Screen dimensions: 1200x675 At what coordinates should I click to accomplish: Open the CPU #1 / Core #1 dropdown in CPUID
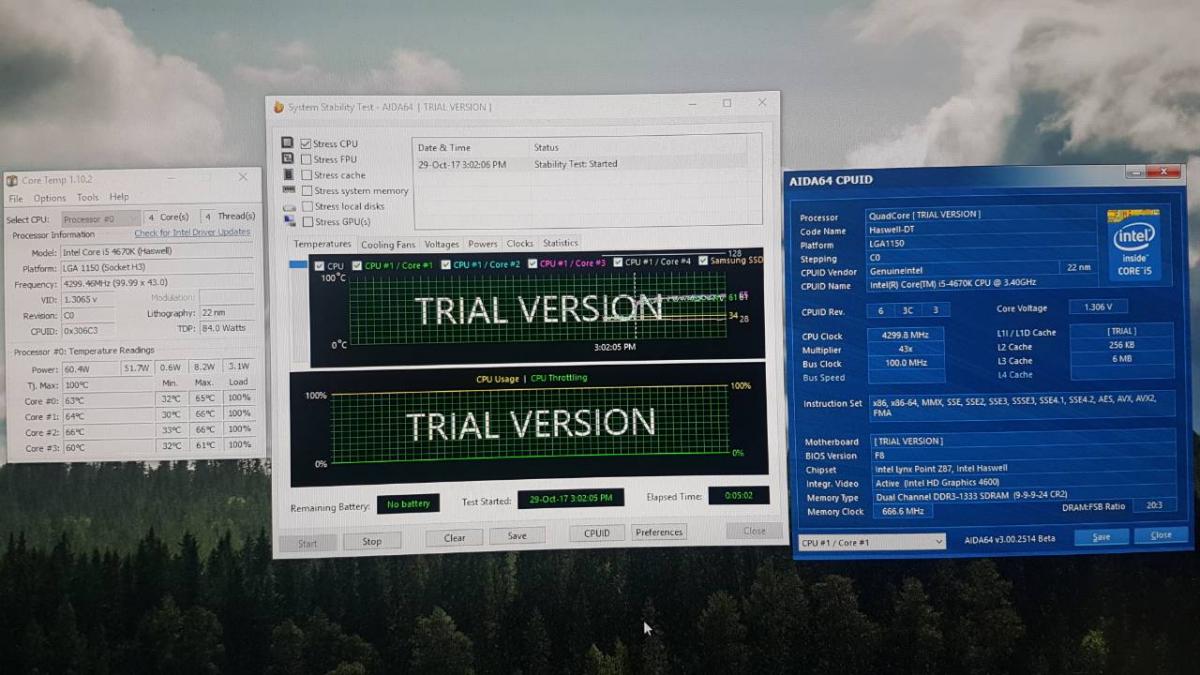click(x=872, y=542)
